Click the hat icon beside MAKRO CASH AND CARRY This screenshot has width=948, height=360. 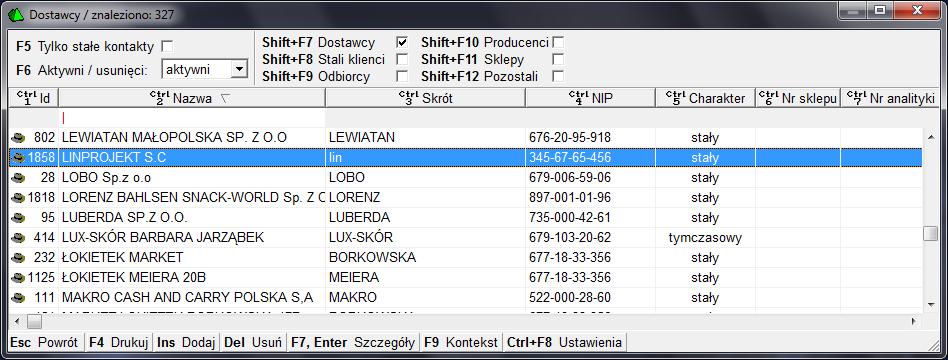(18, 298)
